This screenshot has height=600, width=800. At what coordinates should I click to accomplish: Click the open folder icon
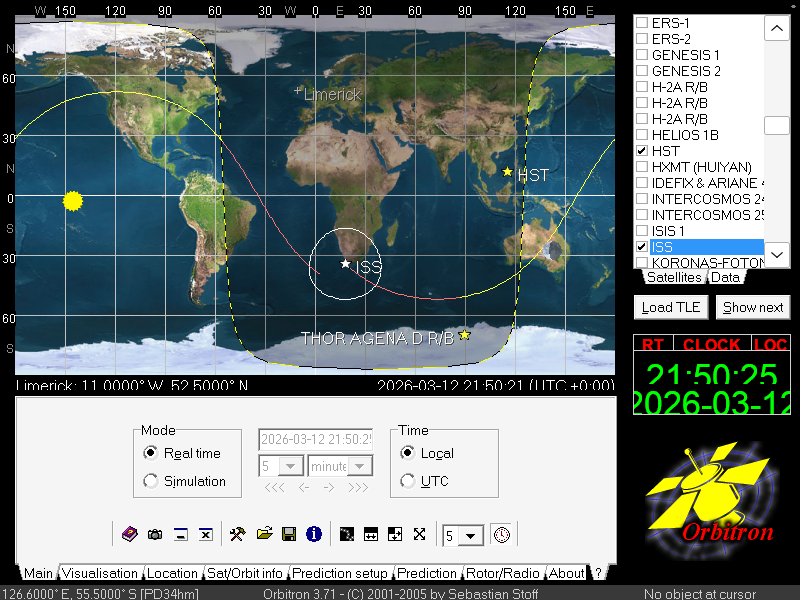(x=264, y=535)
